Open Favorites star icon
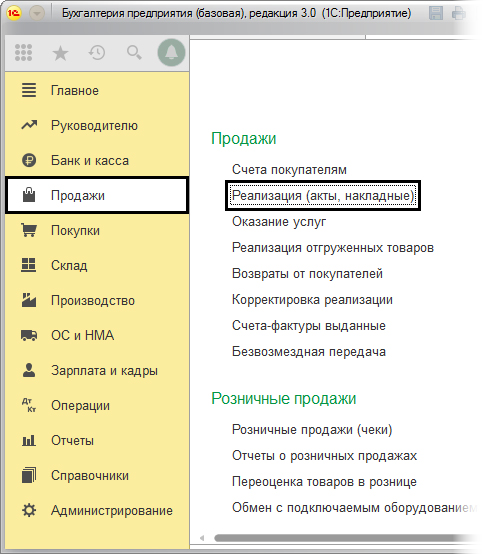 point(60,53)
